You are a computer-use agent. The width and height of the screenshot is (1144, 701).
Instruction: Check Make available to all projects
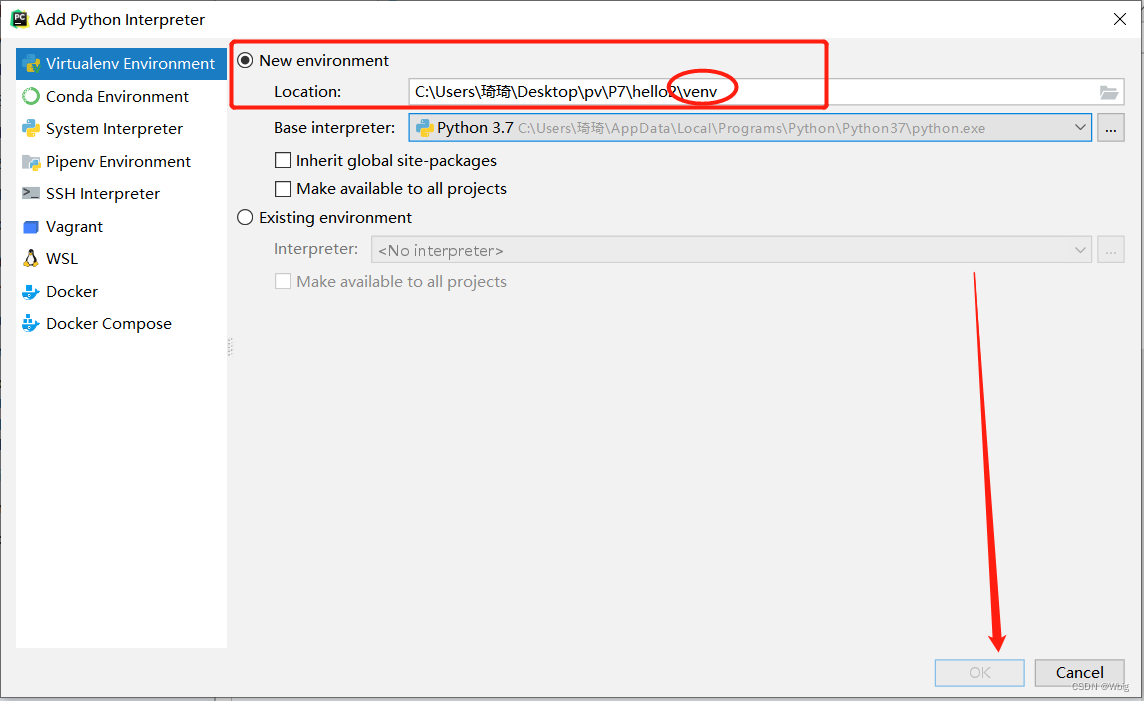(x=283, y=189)
